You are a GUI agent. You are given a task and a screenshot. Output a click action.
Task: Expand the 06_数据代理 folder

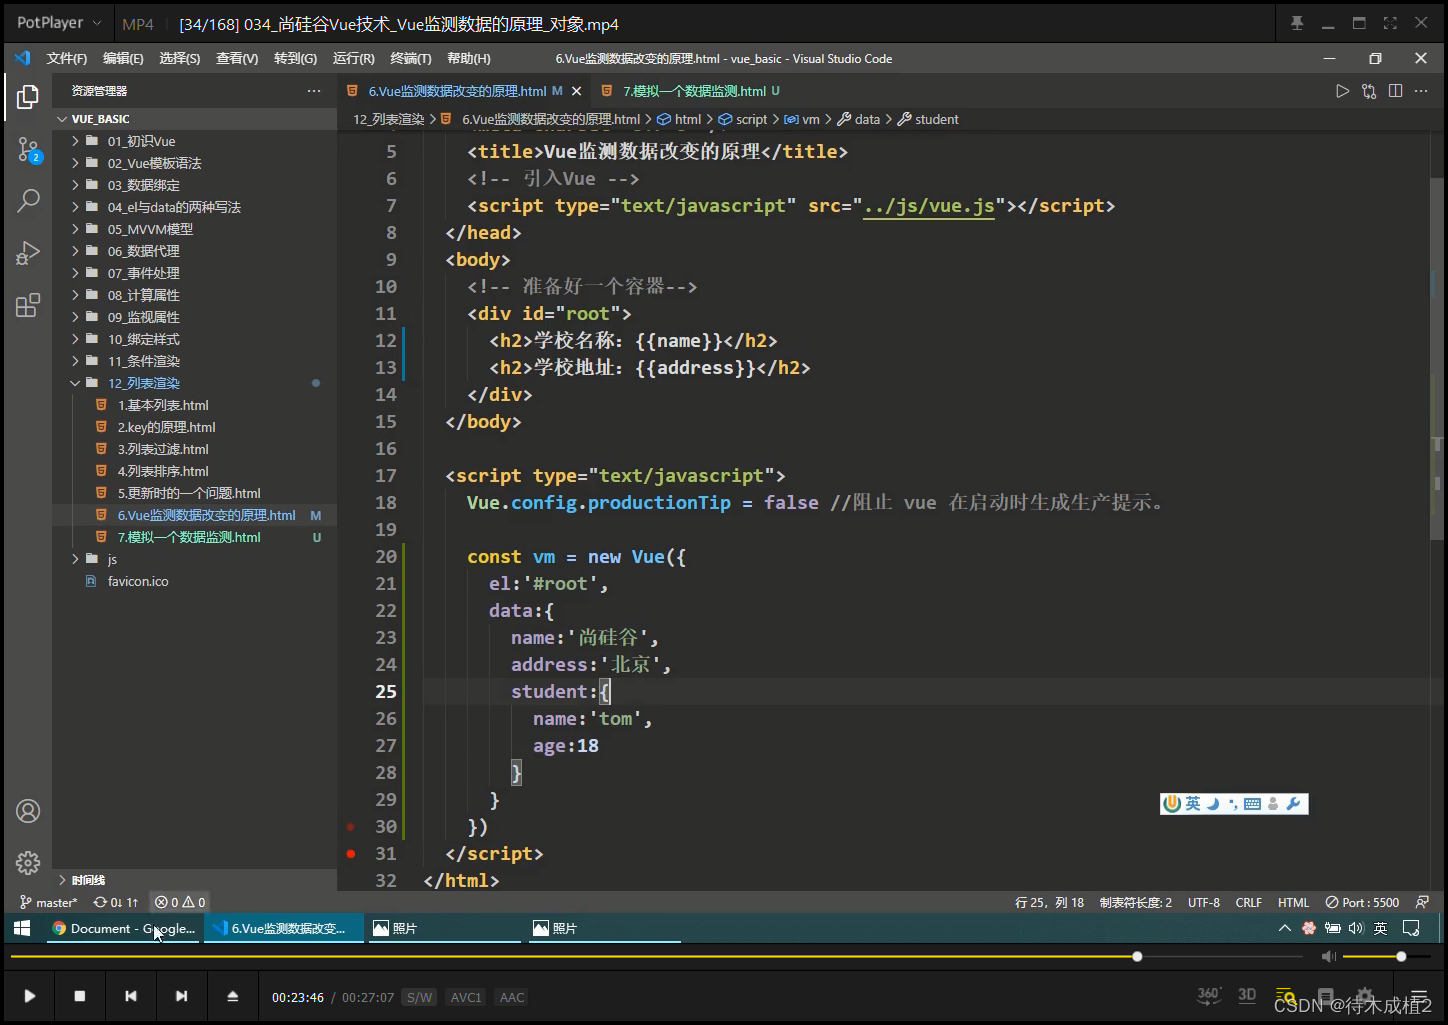tap(195, 251)
